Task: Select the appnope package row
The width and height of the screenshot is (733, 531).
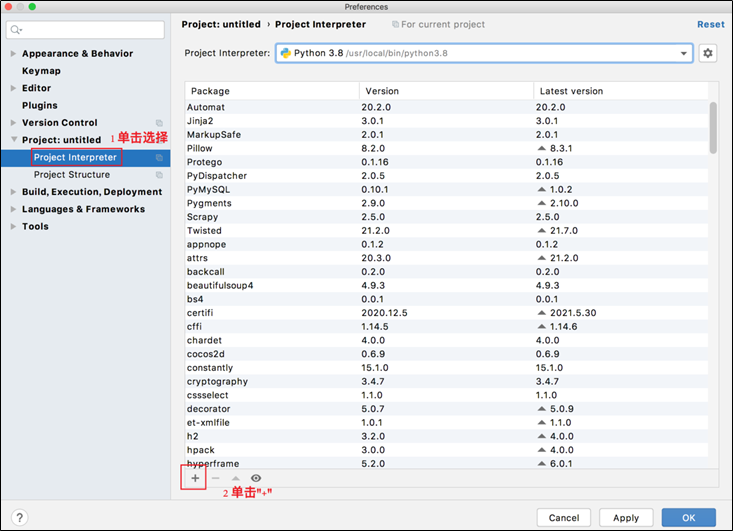Action: 446,244
